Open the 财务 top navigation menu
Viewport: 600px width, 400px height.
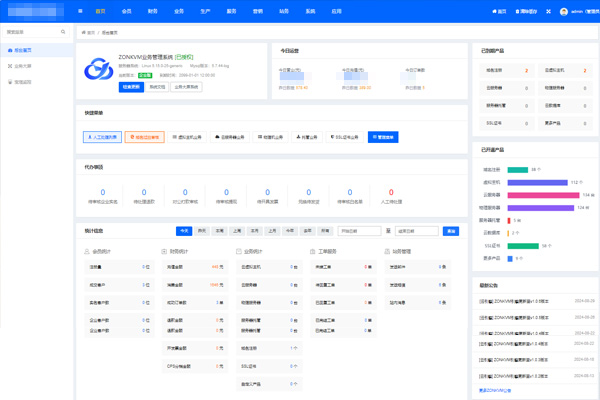pyautogui.click(x=152, y=11)
